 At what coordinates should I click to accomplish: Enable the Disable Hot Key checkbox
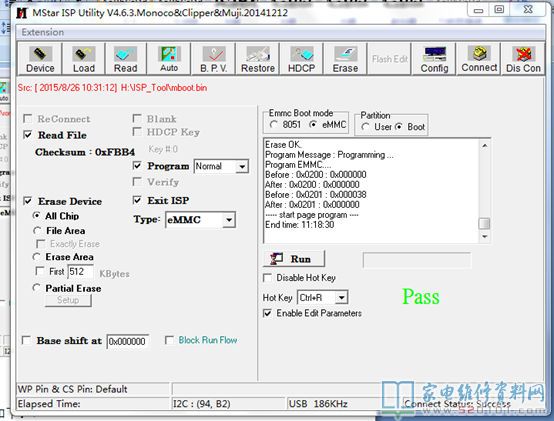point(267,278)
